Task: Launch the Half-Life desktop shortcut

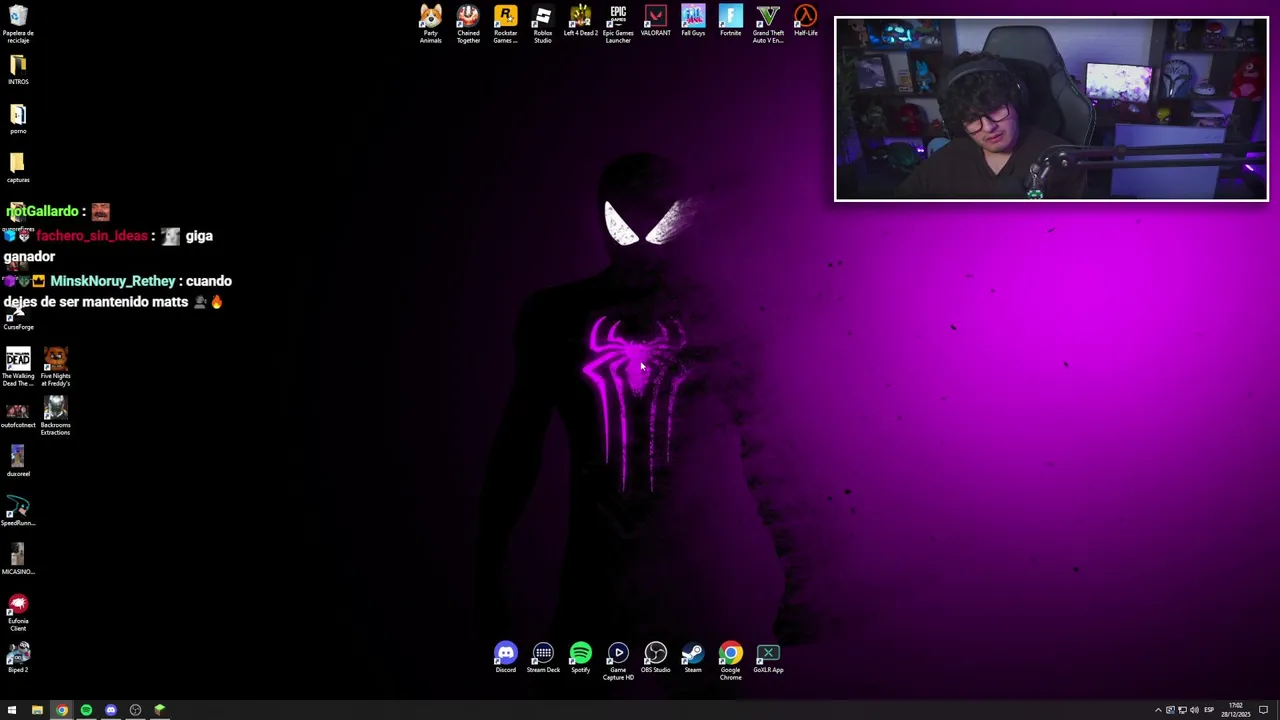Action: (x=805, y=21)
